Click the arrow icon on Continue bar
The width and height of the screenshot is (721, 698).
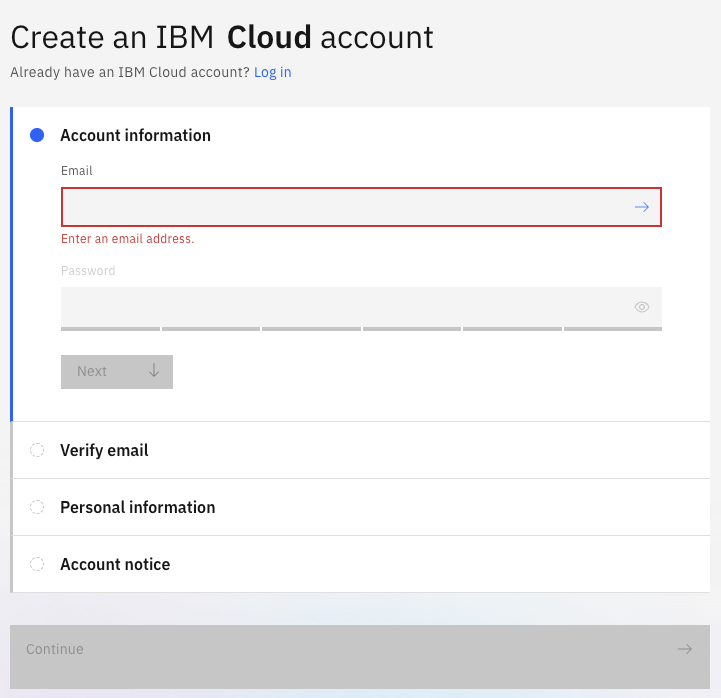pyautogui.click(x=685, y=649)
